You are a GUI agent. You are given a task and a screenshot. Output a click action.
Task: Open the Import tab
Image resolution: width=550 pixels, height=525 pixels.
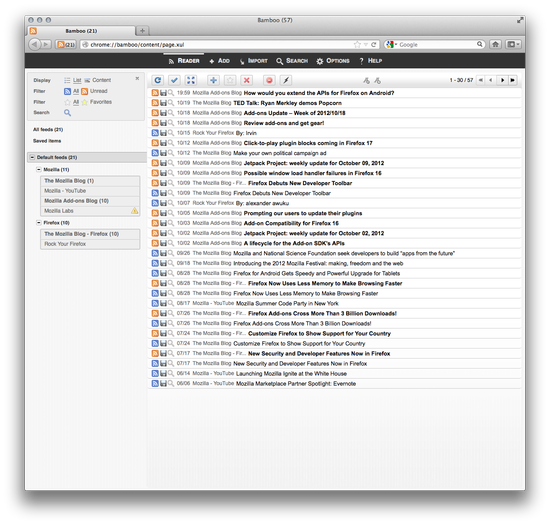click(x=254, y=61)
